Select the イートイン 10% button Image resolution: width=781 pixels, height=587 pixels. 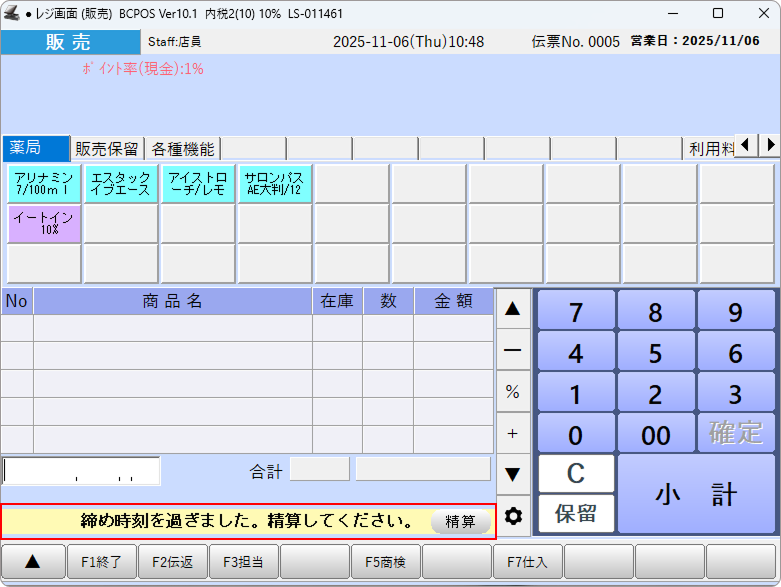tap(43, 223)
